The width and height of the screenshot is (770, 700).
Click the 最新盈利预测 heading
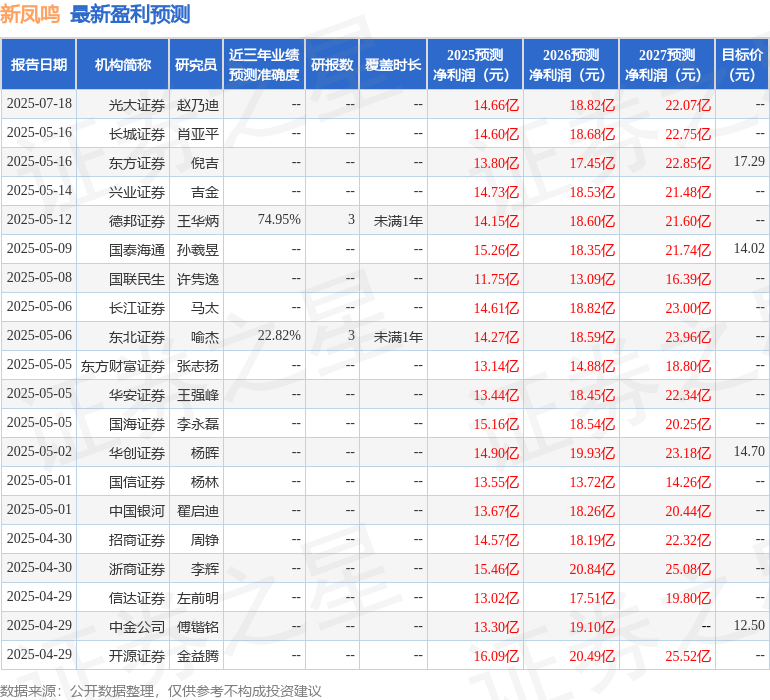[130, 14]
